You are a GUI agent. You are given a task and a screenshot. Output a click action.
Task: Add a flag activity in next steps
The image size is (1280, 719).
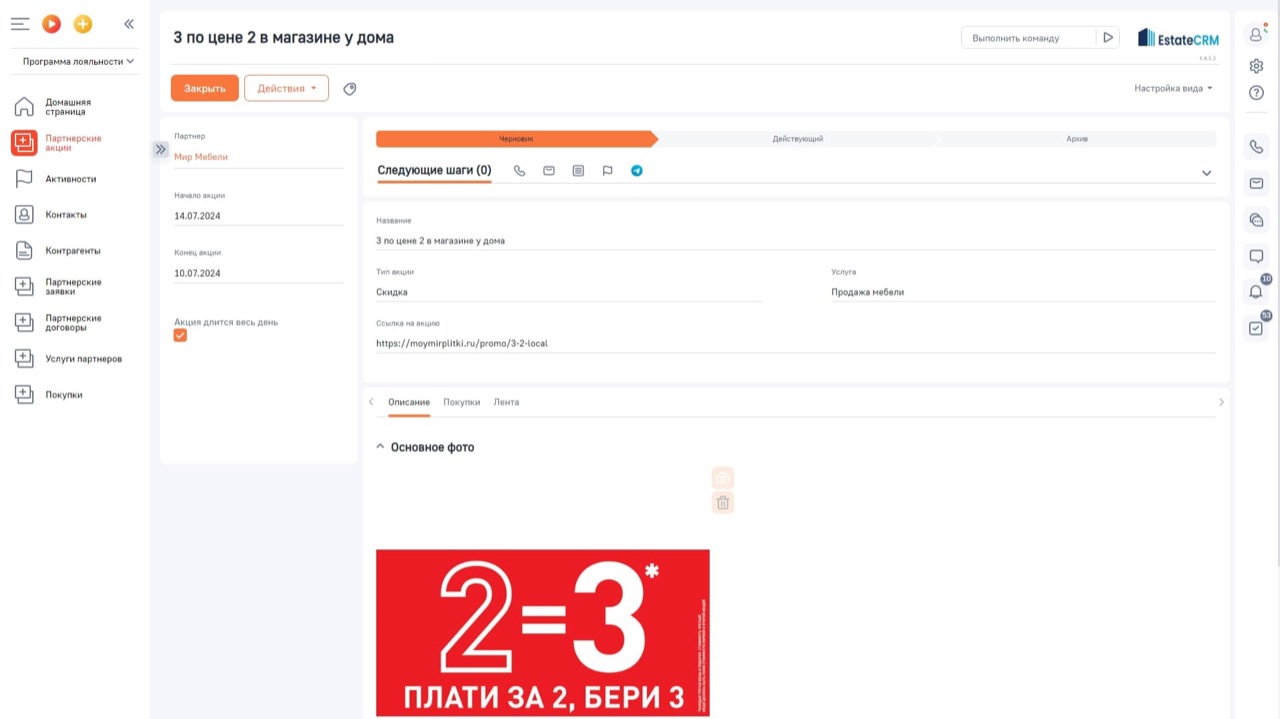[607, 171]
